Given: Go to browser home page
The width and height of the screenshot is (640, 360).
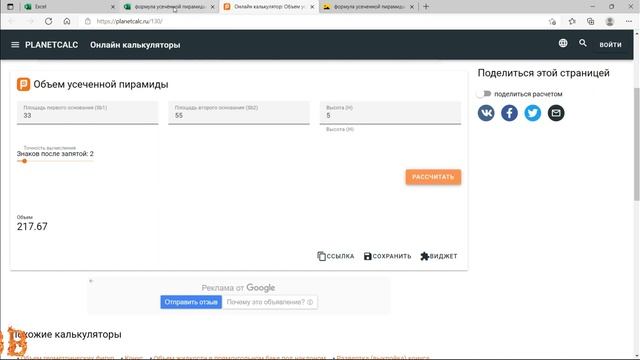Looking at the screenshot, I should [67, 21].
